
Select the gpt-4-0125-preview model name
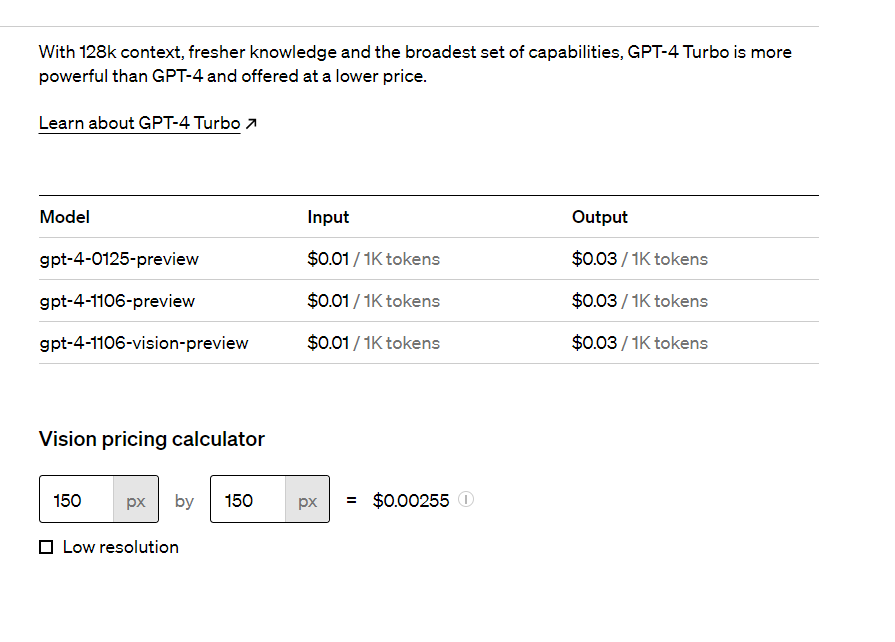coord(119,259)
